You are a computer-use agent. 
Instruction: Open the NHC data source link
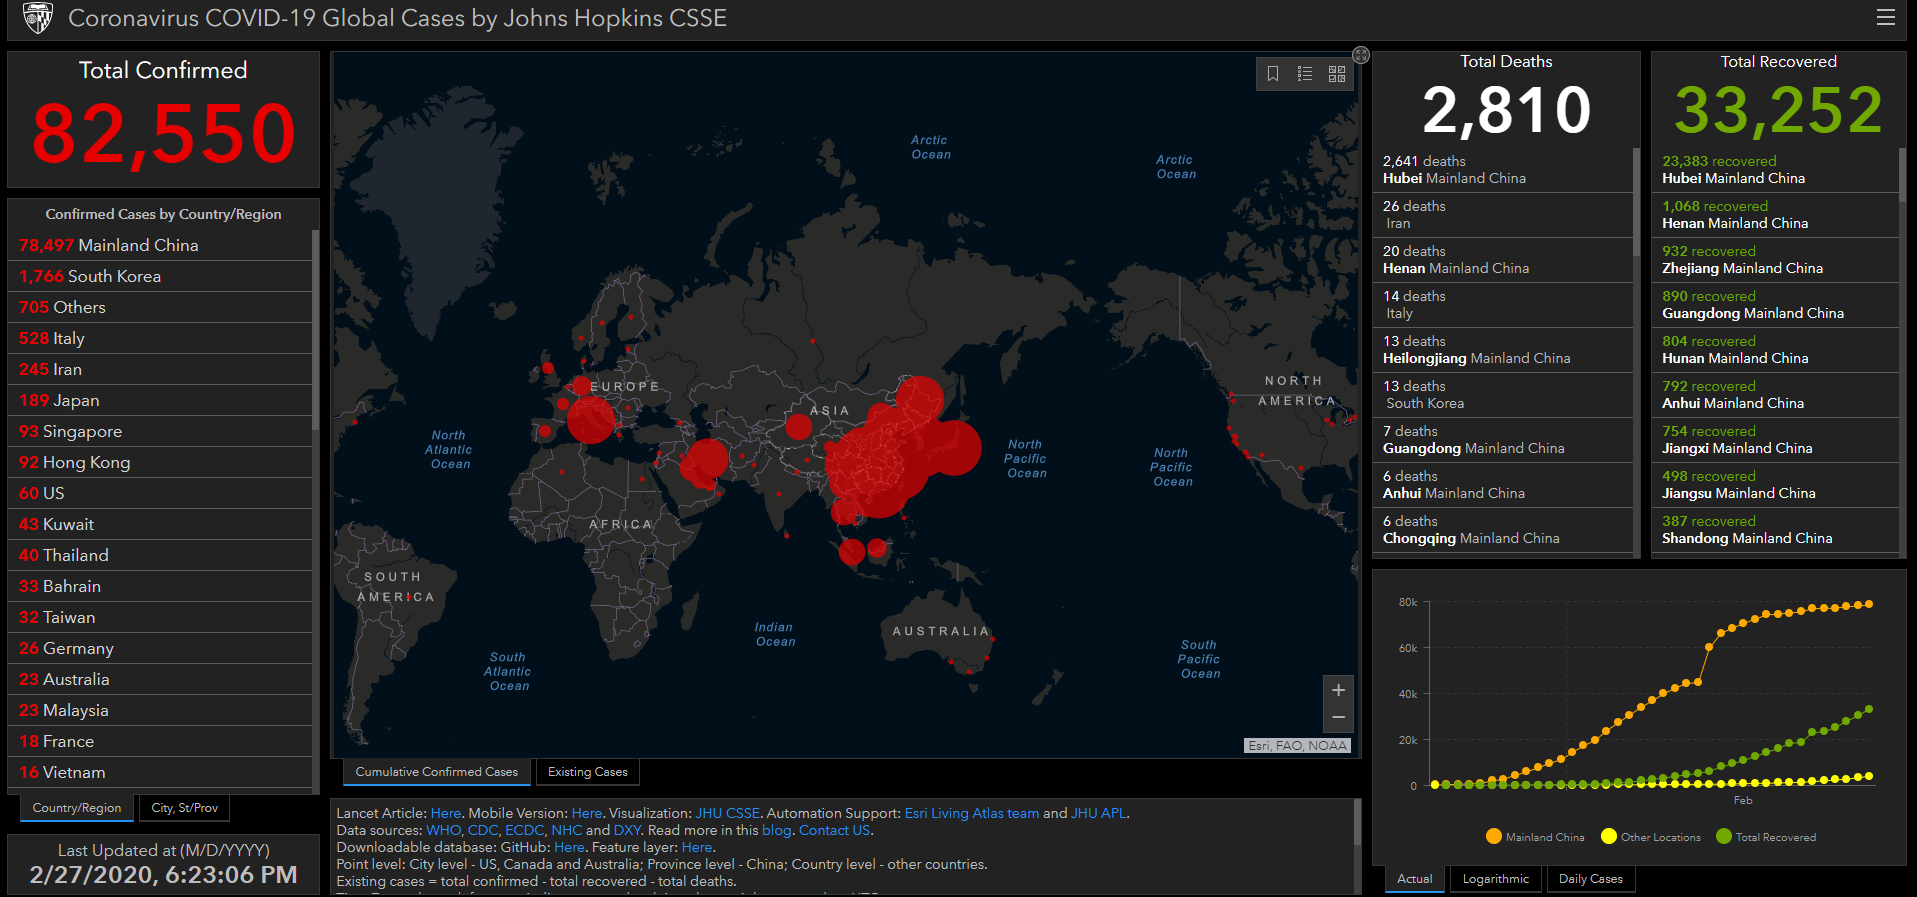pos(566,830)
